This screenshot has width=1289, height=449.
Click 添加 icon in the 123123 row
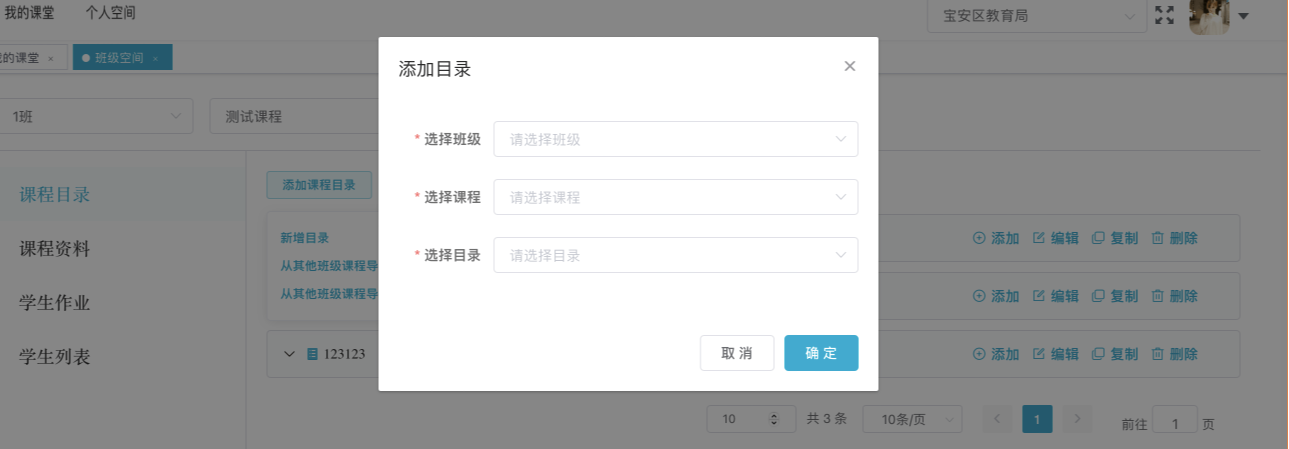tap(978, 354)
